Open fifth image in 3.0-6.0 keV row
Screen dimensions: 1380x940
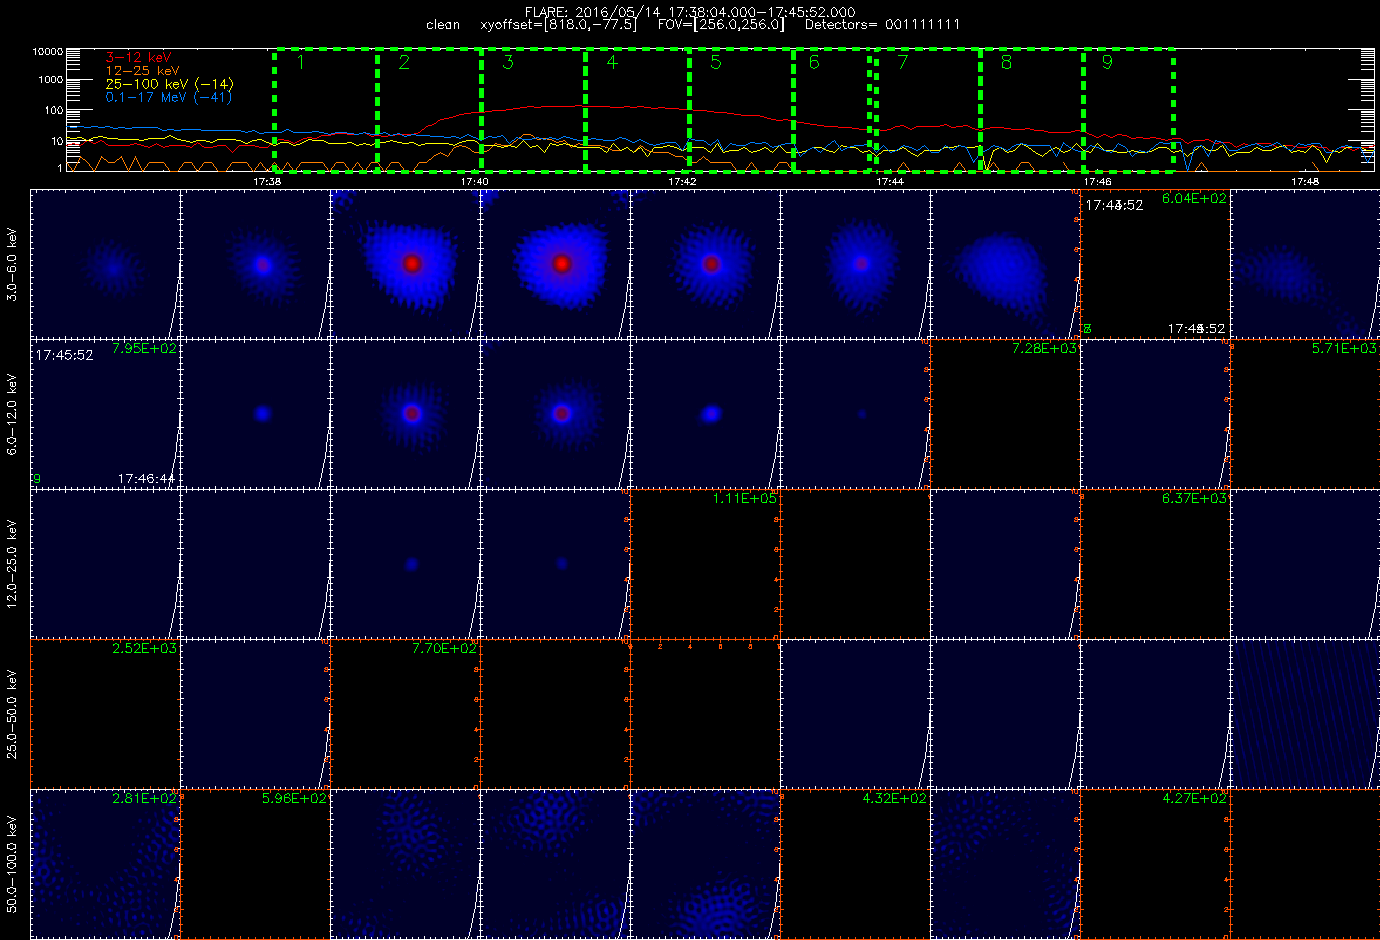tap(706, 264)
